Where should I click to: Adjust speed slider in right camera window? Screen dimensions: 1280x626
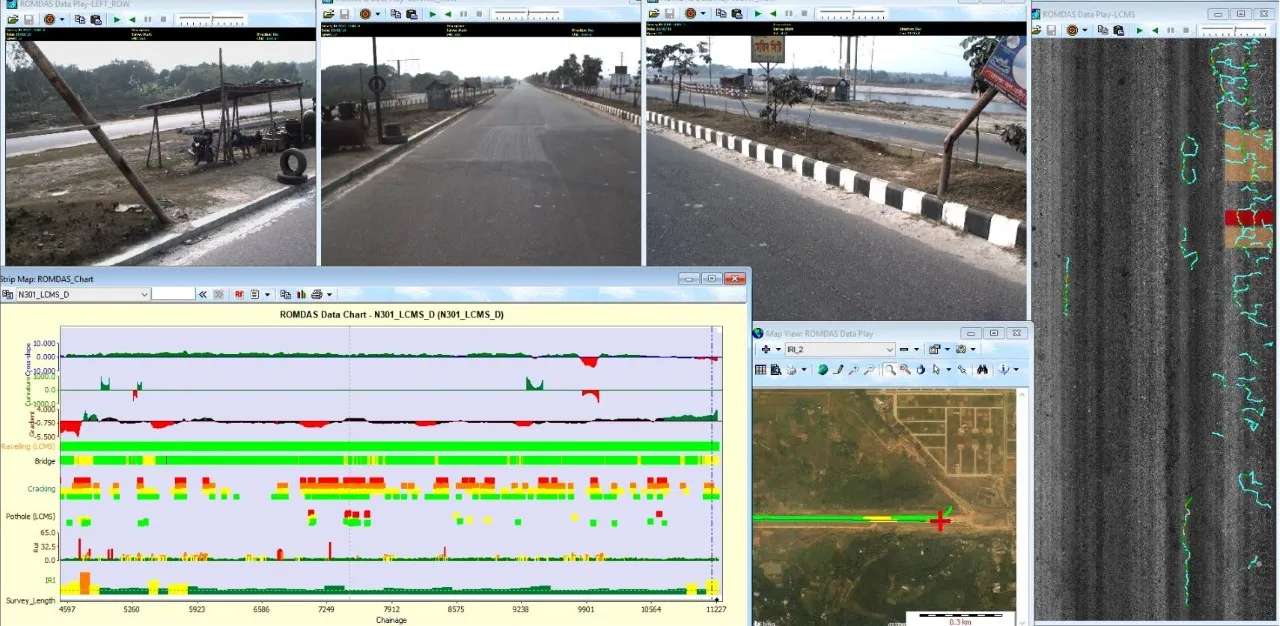[x=852, y=13]
